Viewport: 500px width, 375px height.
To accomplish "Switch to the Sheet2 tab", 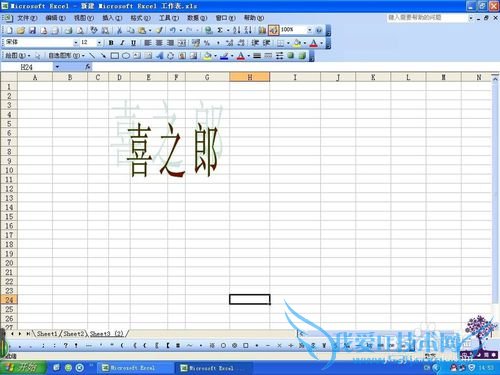I will point(74,333).
